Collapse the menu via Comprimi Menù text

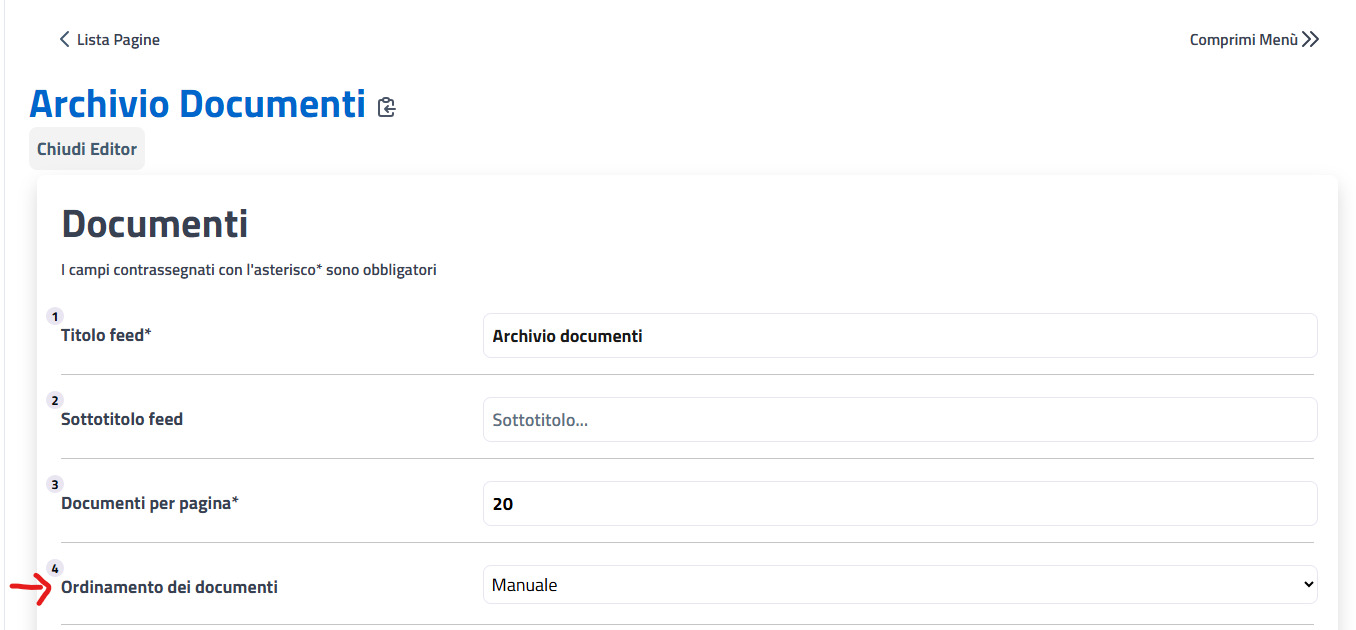pos(1243,40)
